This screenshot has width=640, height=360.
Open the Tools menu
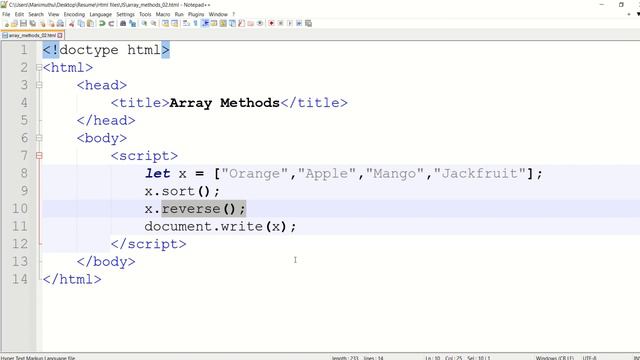click(x=145, y=14)
